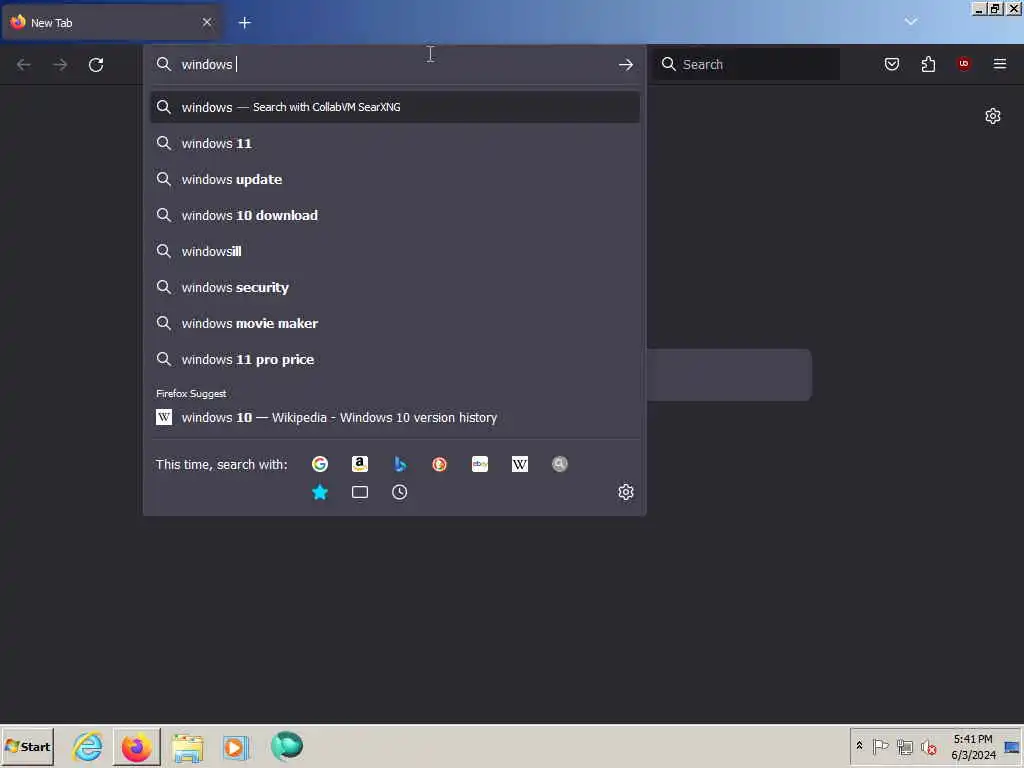Search with Google icon
The image size is (1024, 768).
(320, 464)
